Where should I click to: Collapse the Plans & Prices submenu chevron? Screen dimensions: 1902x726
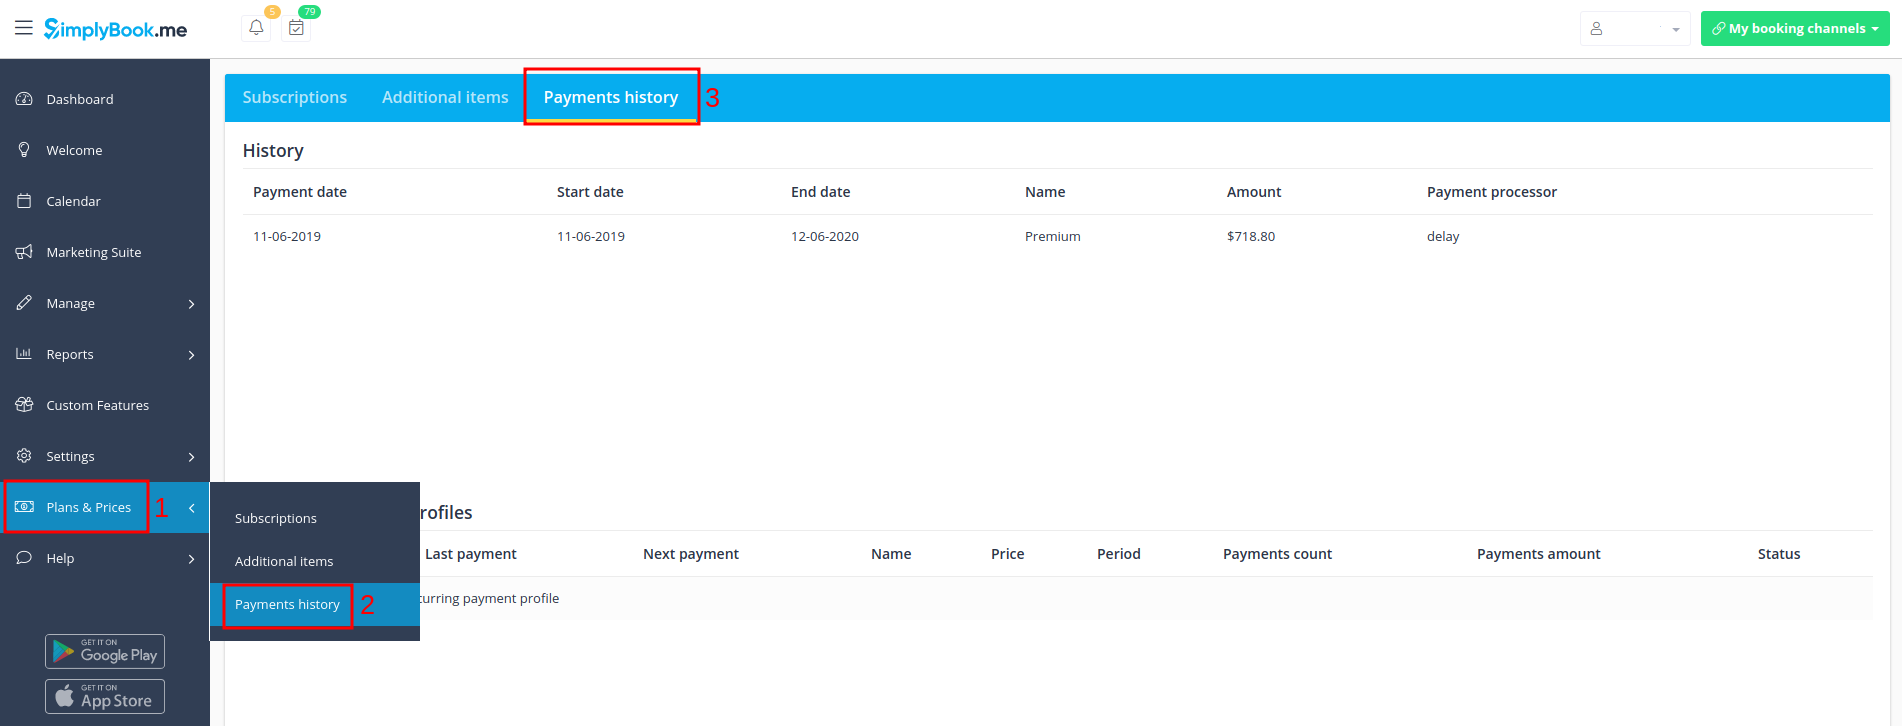[x=191, y=508]
